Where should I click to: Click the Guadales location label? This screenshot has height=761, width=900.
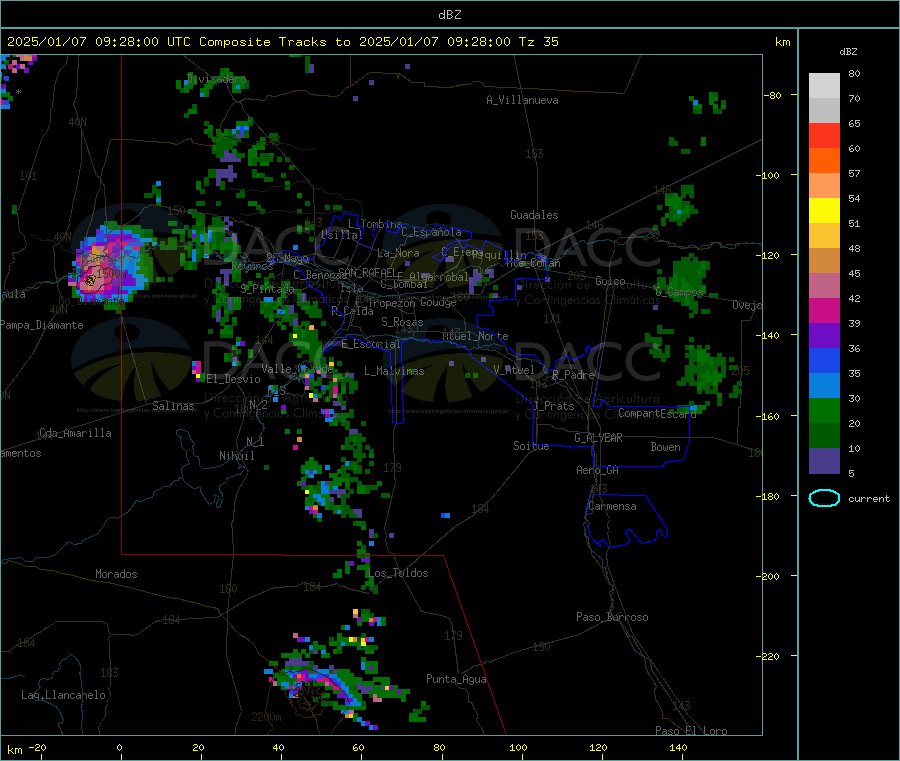coord(534,215)
